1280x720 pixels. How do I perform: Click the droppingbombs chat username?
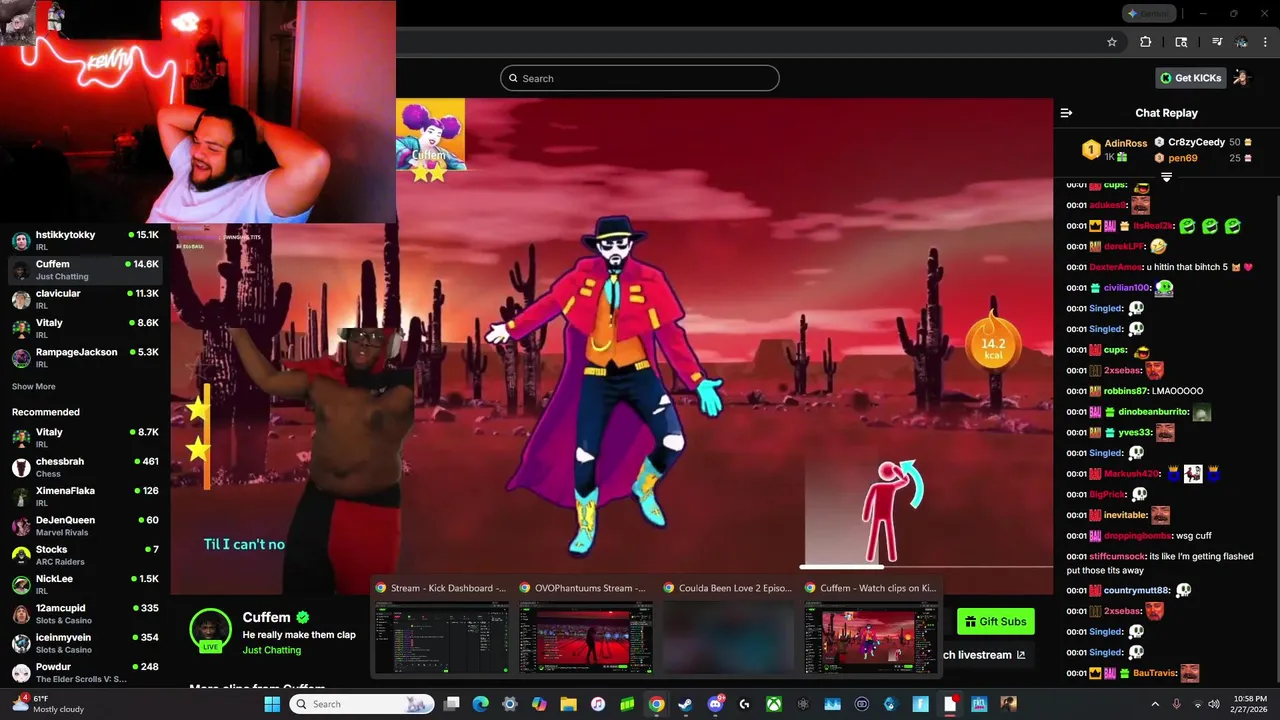pos(1137,536)
